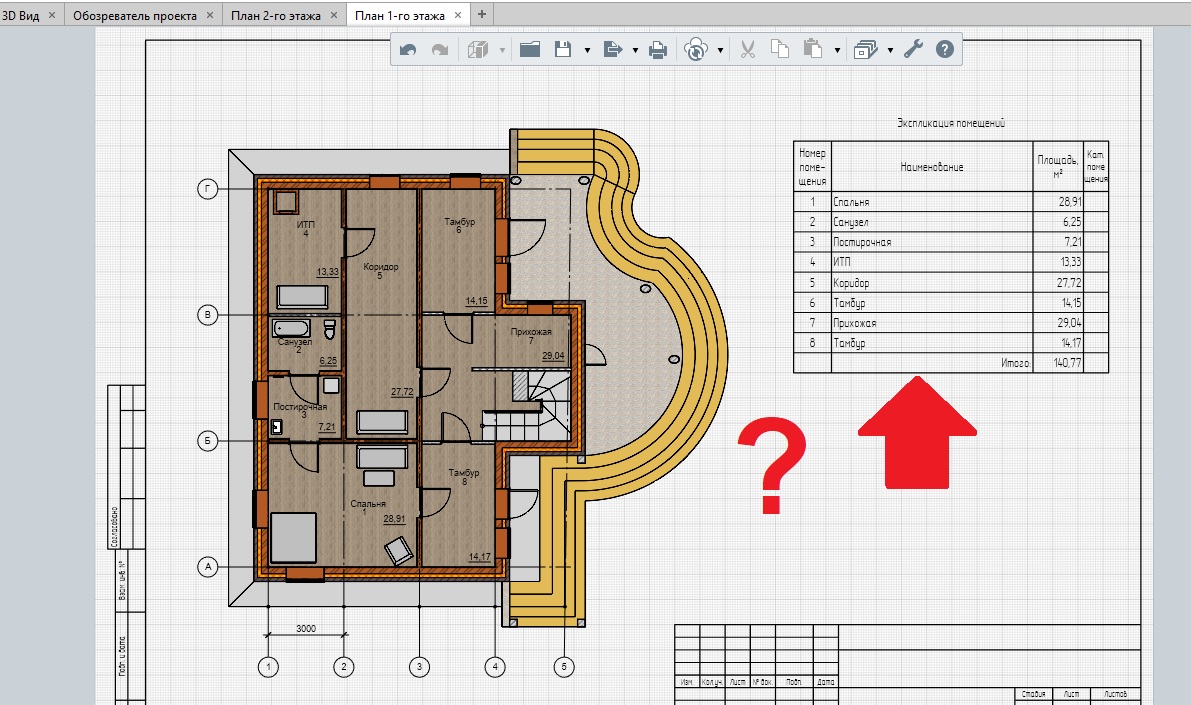Close the План 2-го этажа tab

pos(333,15)
